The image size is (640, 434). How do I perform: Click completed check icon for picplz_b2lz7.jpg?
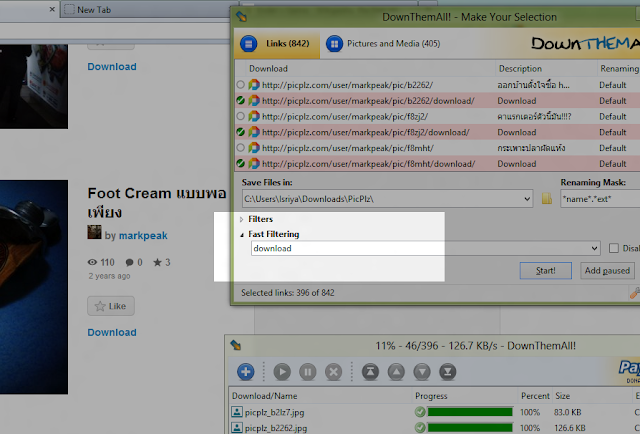(420, 412)
